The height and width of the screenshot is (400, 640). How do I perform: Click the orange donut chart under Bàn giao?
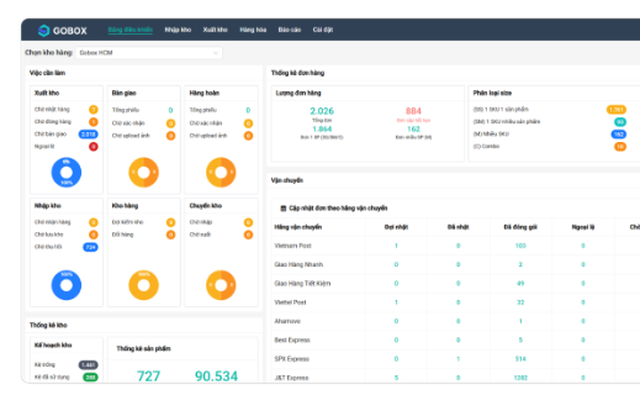click(x=143, y=173)
